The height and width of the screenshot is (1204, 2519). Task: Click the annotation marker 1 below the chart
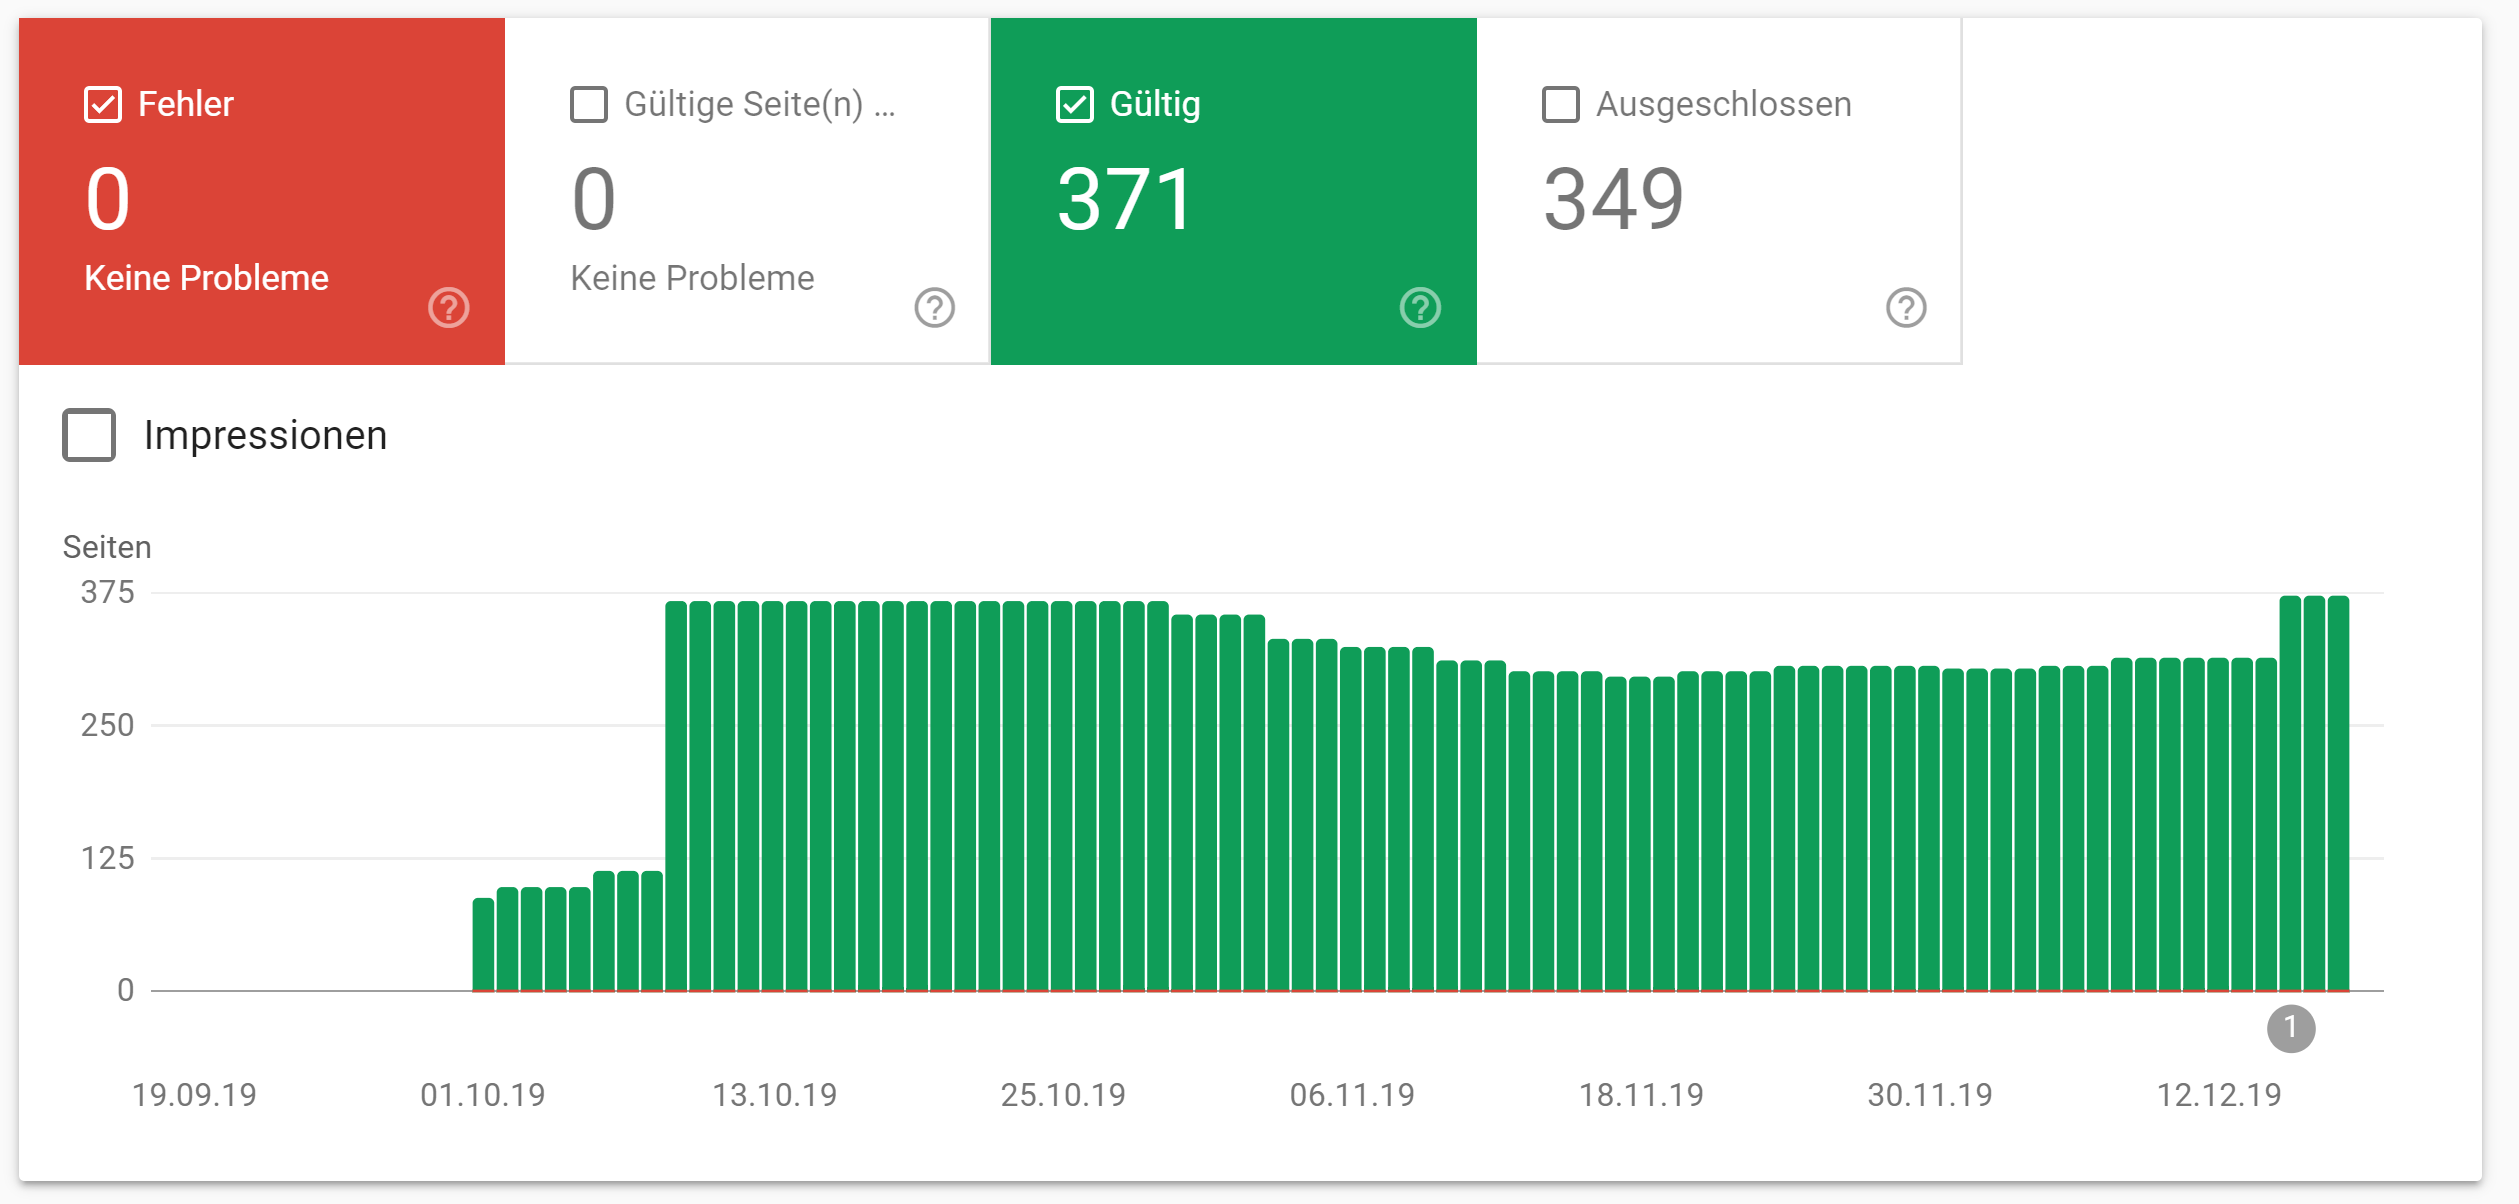click(x=2290, y=1028)
